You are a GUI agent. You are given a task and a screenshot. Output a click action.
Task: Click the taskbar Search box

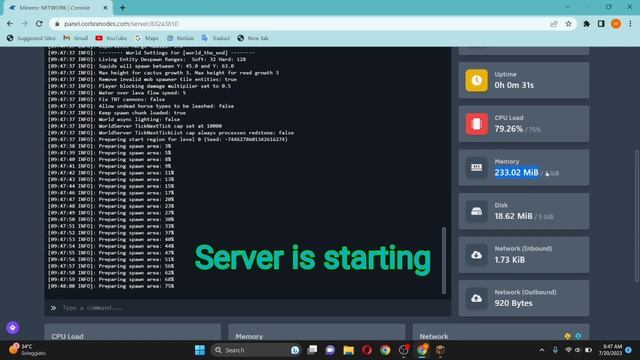pyautogui.click(x=256, y=350)
